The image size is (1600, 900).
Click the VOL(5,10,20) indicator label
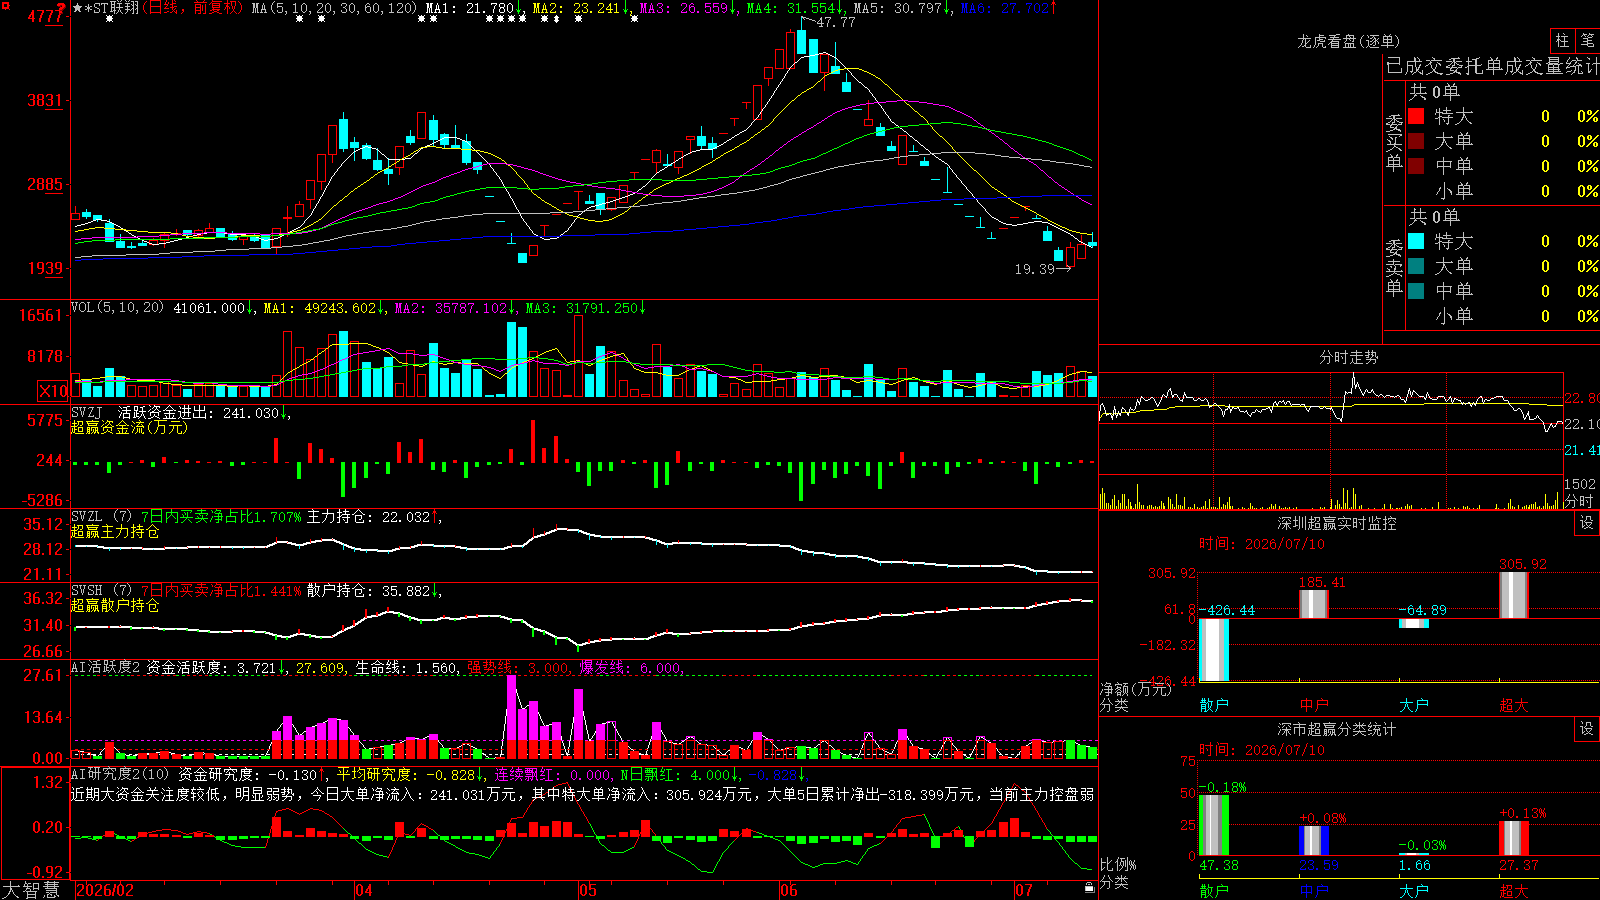pyautogui.click(x=117, y=308)
